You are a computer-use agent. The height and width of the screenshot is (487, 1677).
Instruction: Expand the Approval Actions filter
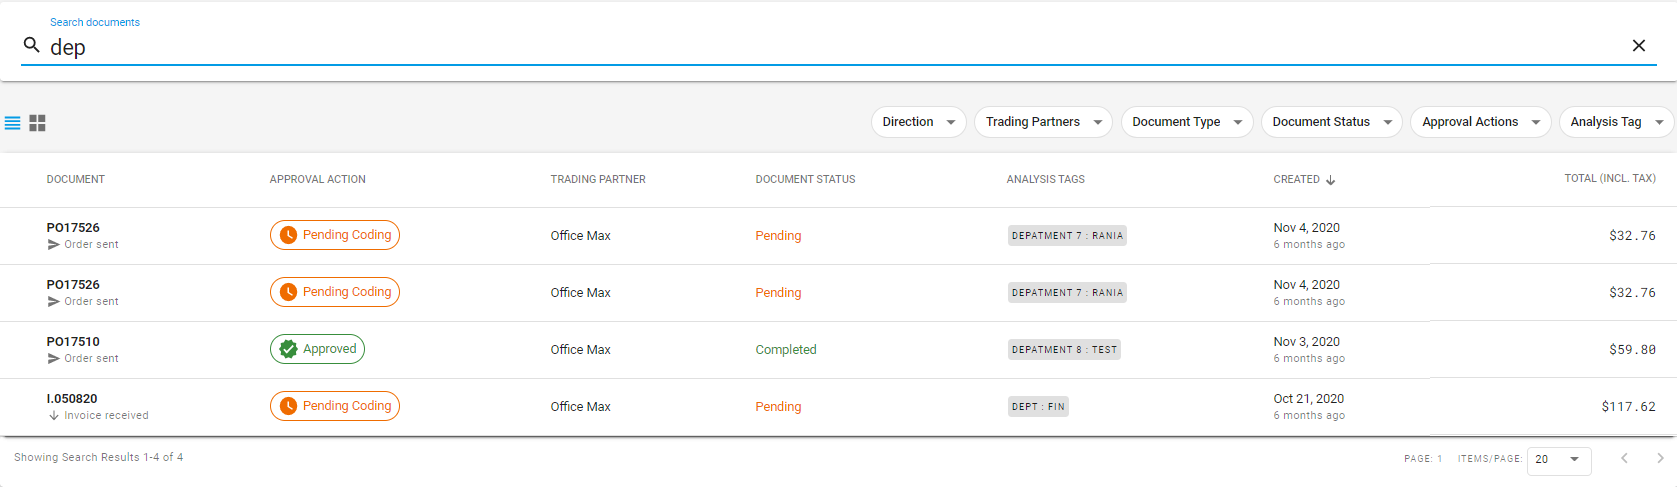point(1480,122)
